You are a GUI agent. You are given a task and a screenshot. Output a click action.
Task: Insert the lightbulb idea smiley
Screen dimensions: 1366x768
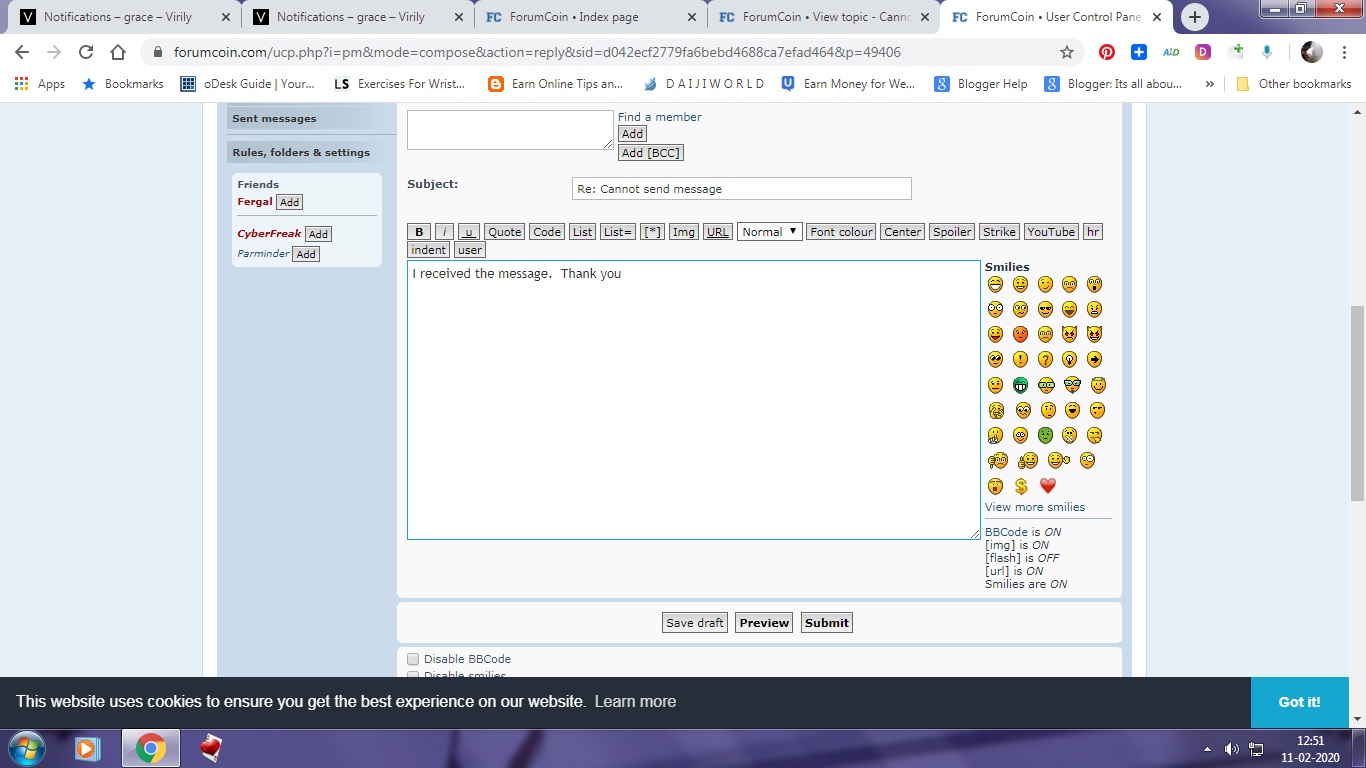point(1069,359)
